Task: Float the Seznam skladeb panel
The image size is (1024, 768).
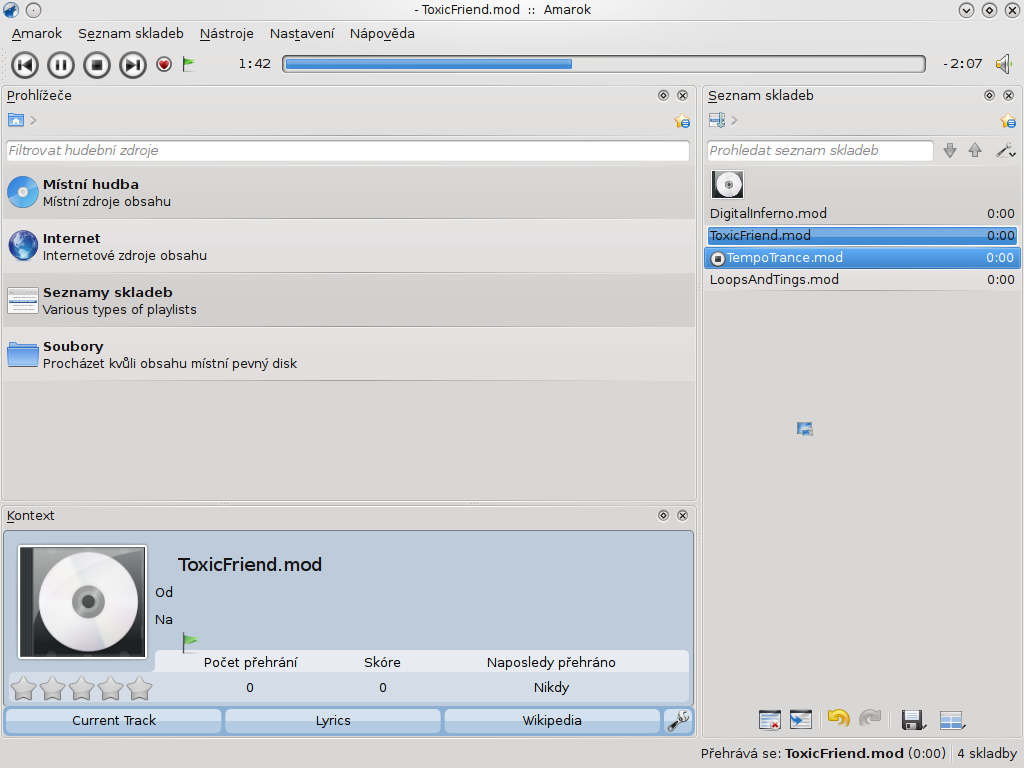Action: coord(989,95)
